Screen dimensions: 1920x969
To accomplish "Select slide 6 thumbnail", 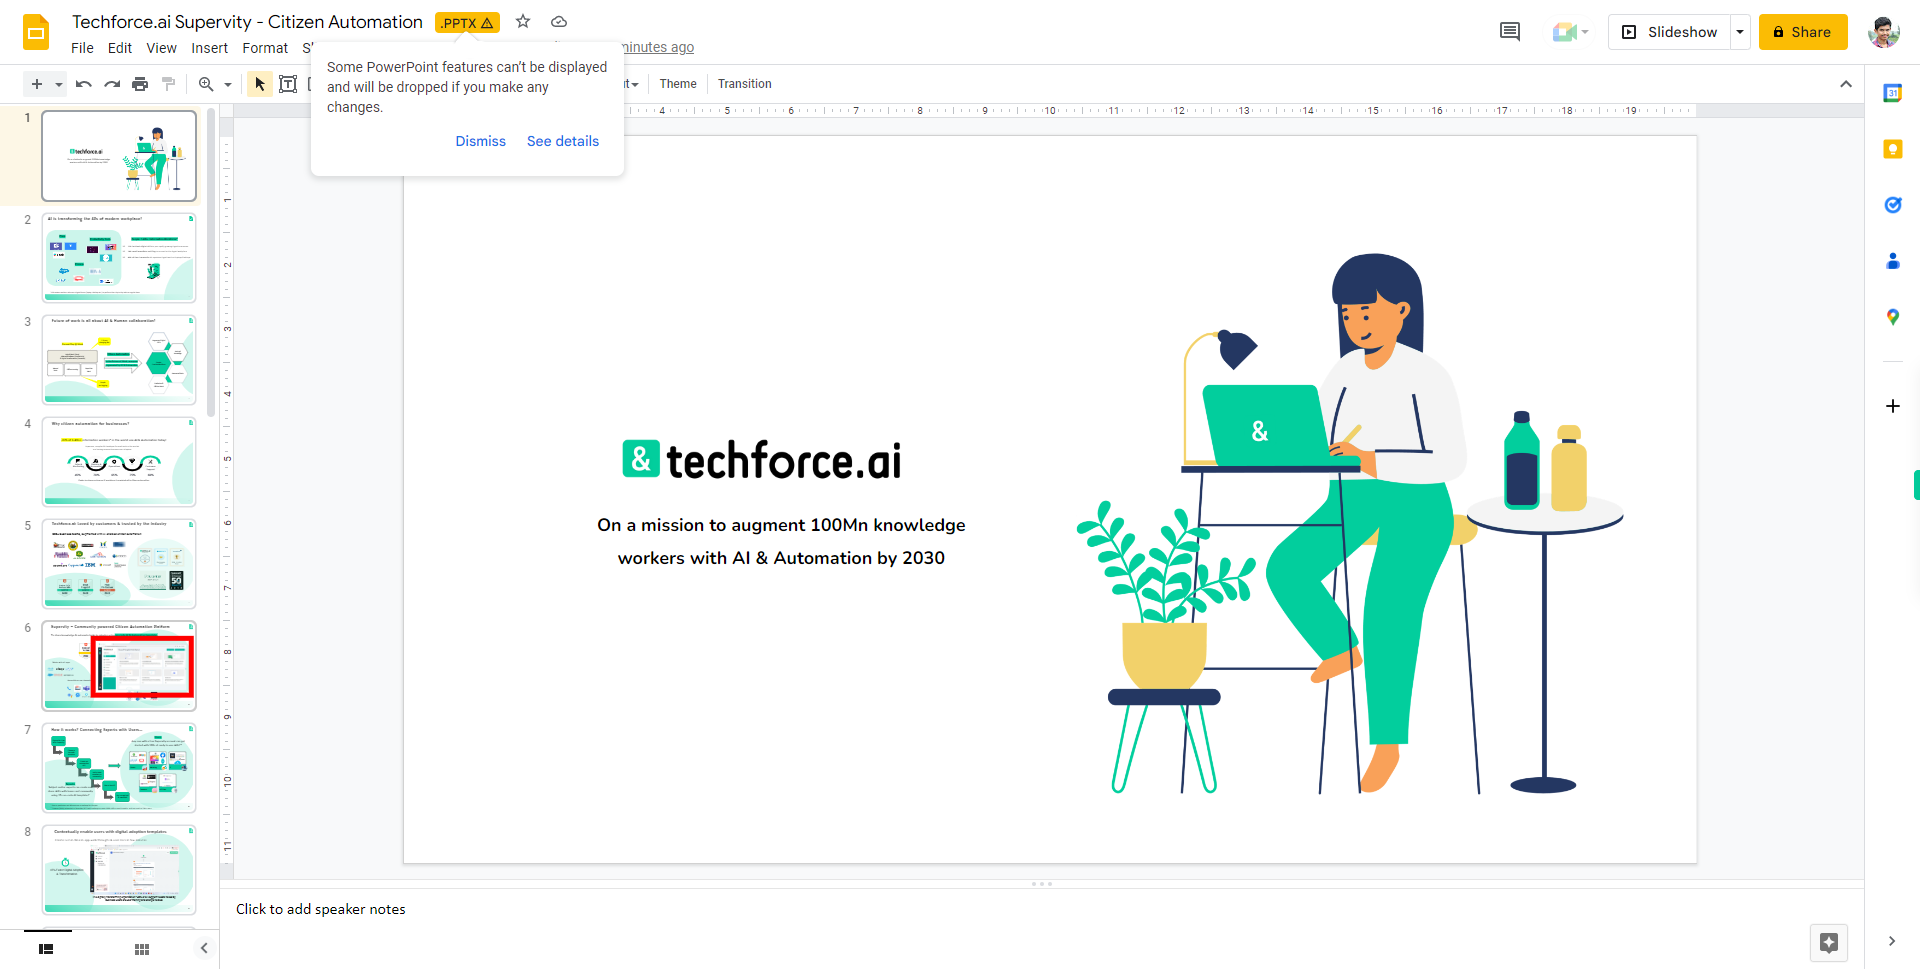I will [119, 666].
